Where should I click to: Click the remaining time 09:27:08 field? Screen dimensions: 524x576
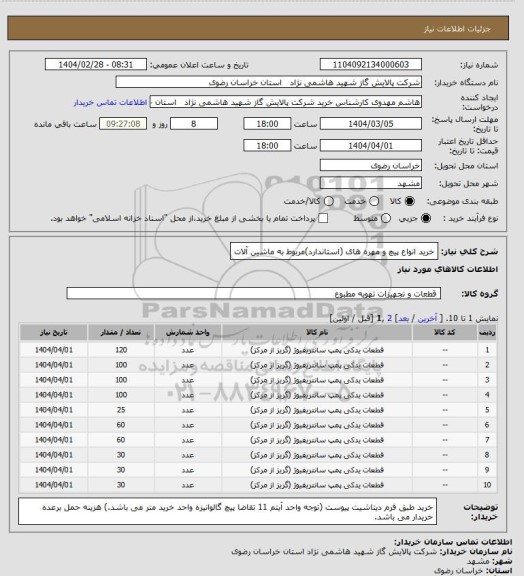point(123,124)
